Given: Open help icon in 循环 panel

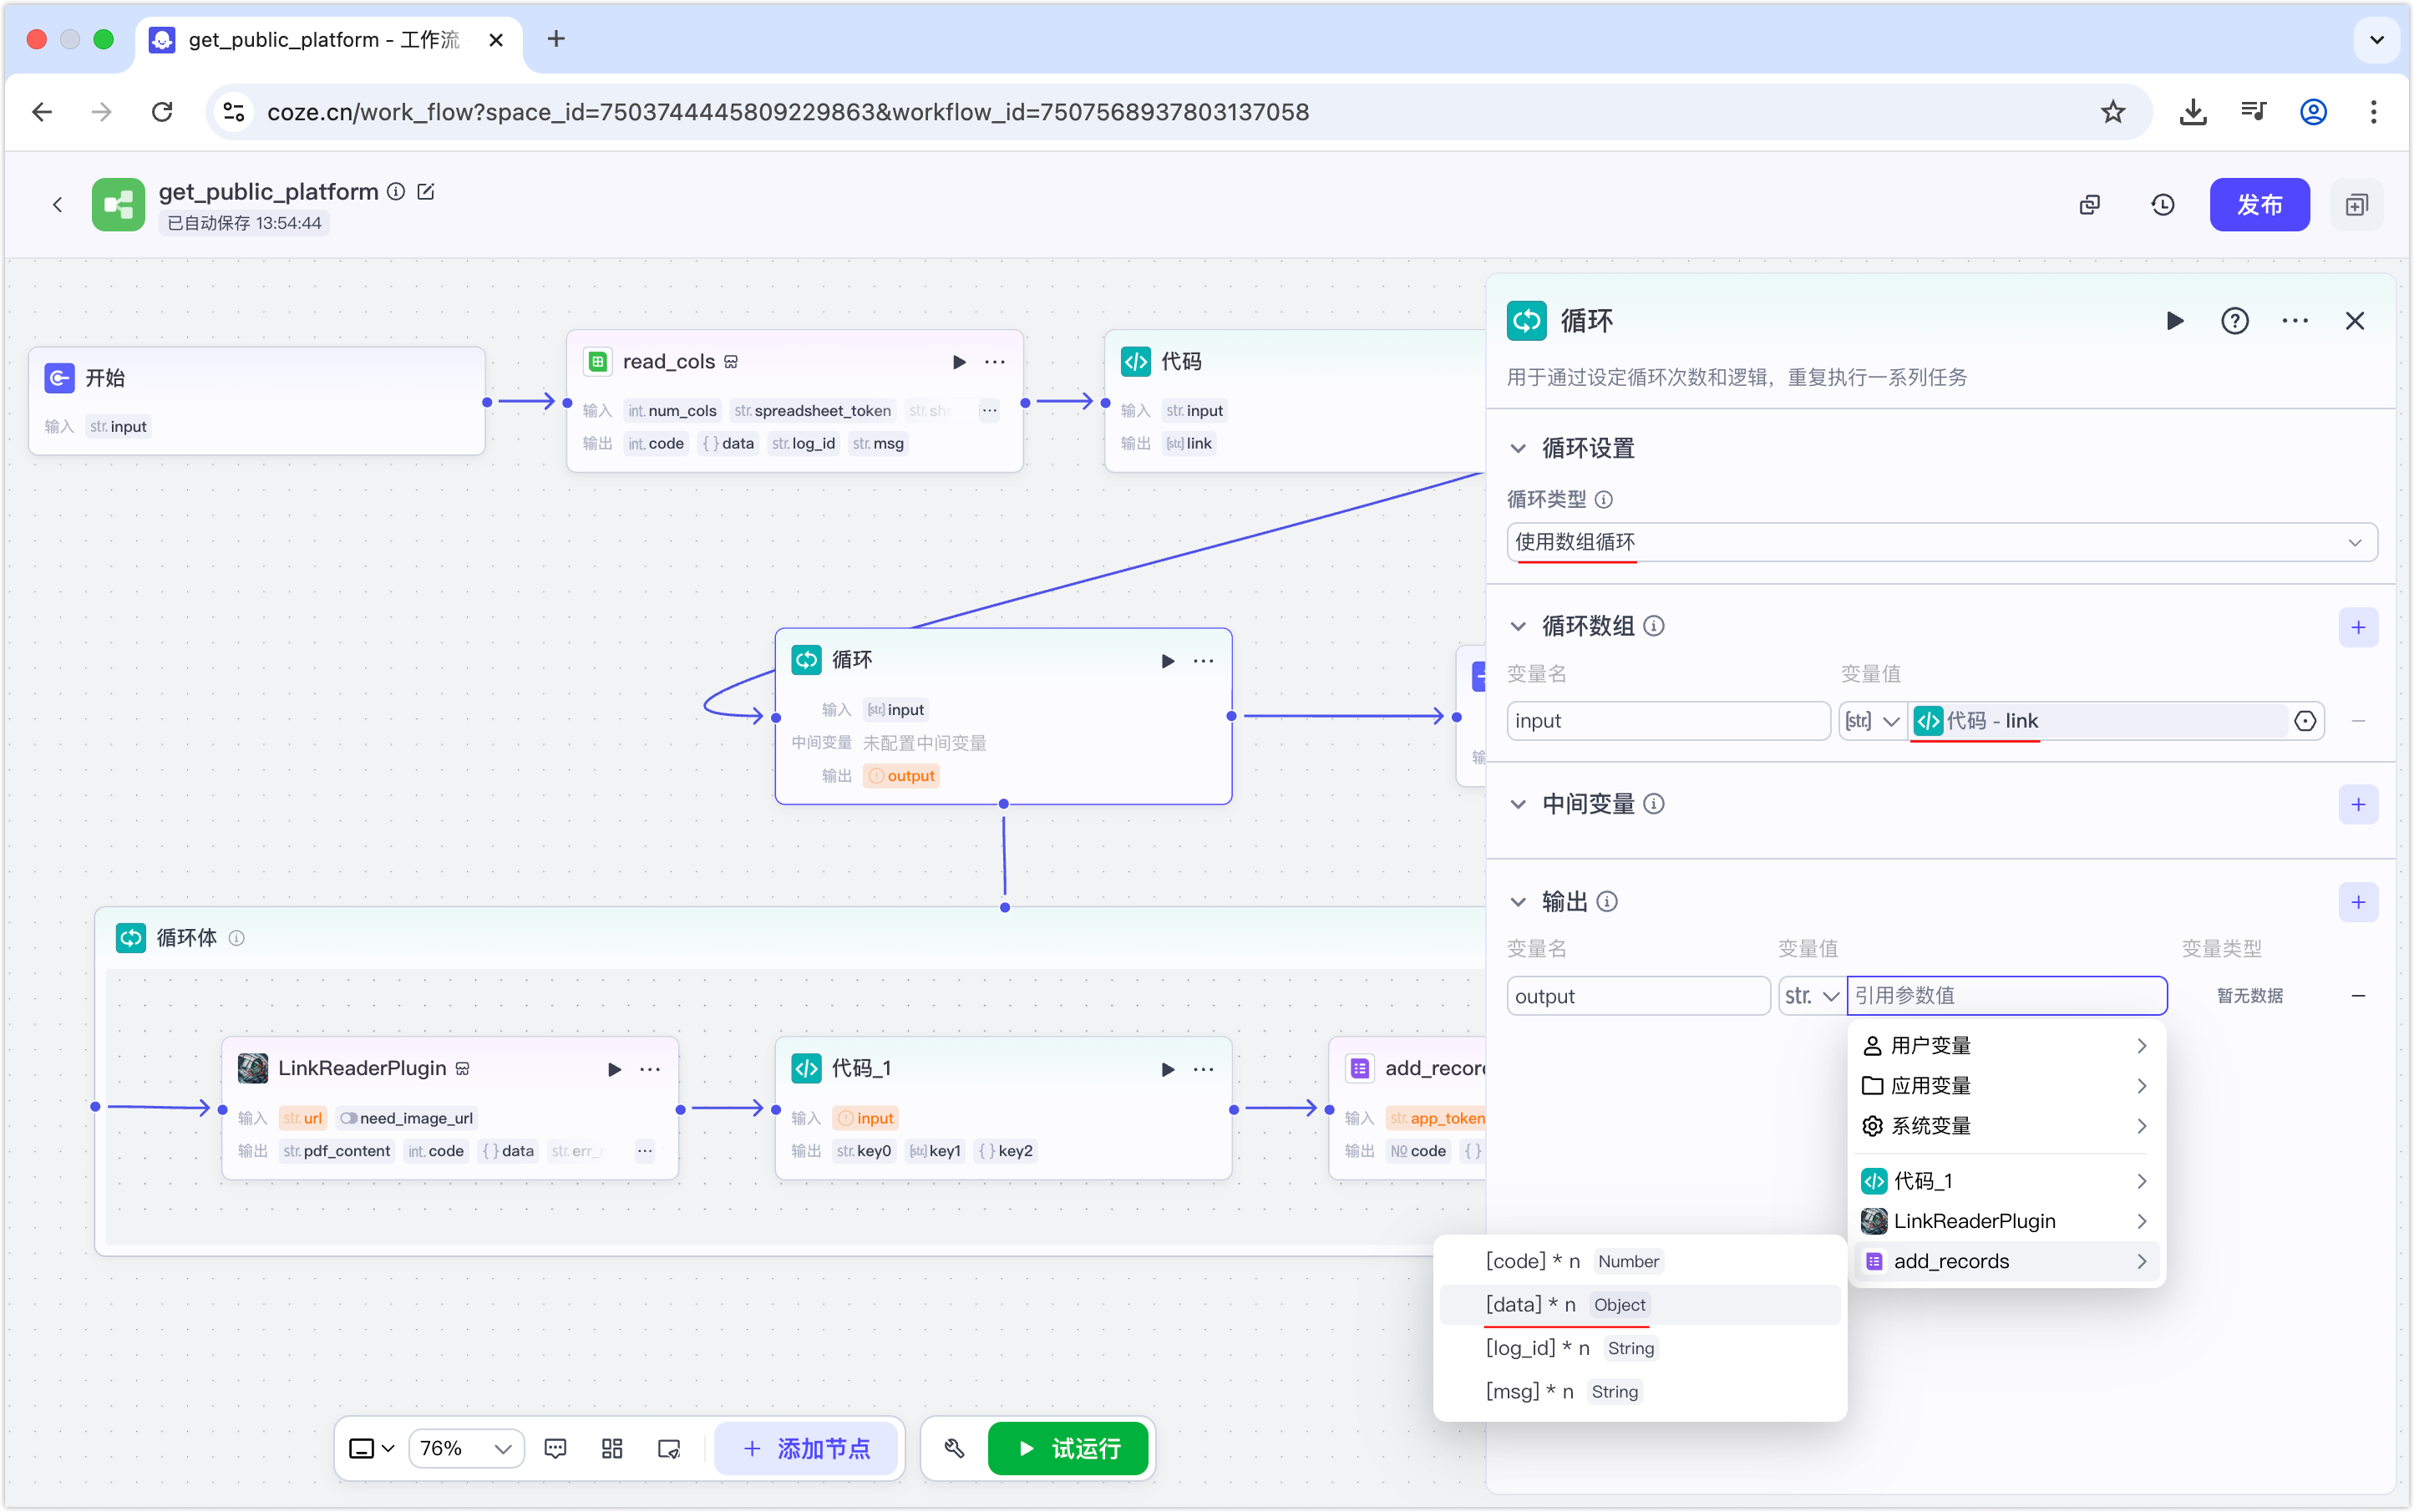Looking at the screenshot, I should pyautogui.click(x=2234, y=321).
